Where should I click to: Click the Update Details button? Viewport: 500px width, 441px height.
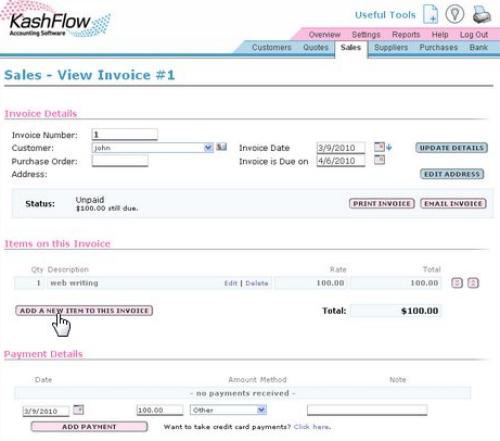(452, 148)
